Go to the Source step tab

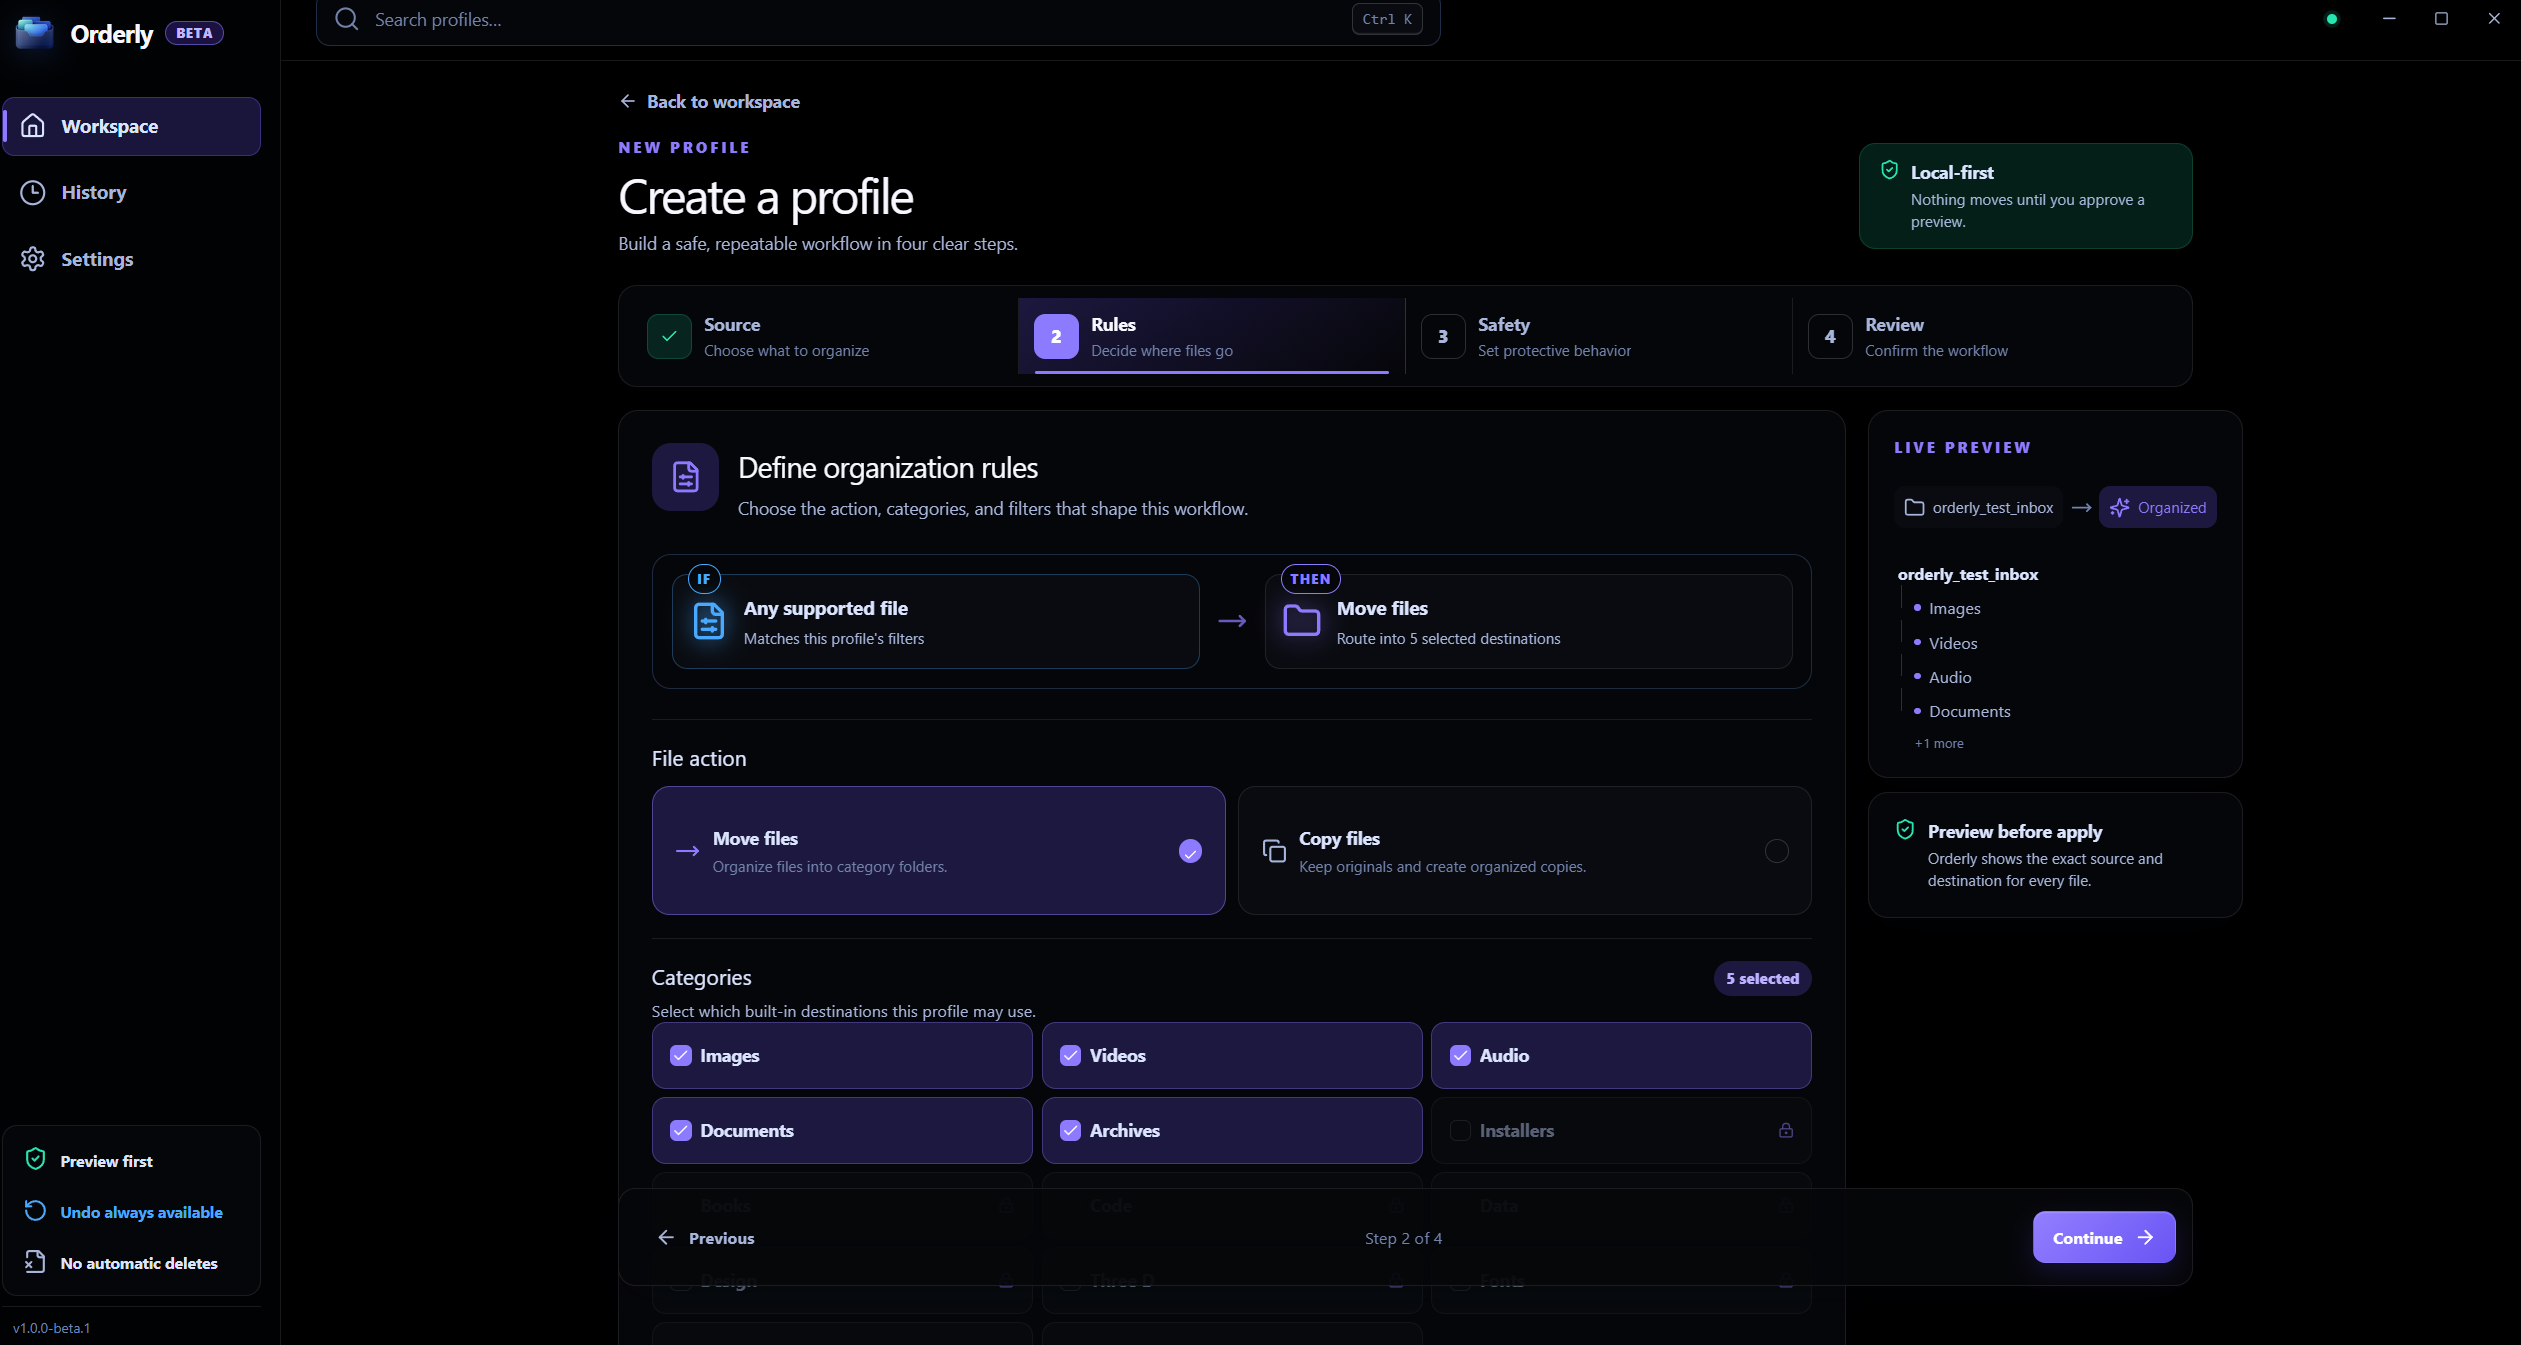click(x=825, y=336)
